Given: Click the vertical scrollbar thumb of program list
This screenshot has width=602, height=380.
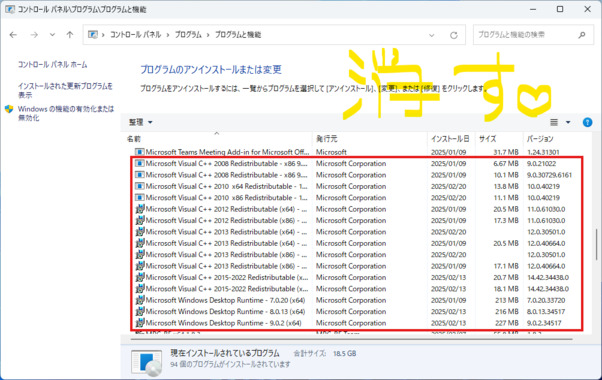Looking at the screenshot, I should coord(596,245).
